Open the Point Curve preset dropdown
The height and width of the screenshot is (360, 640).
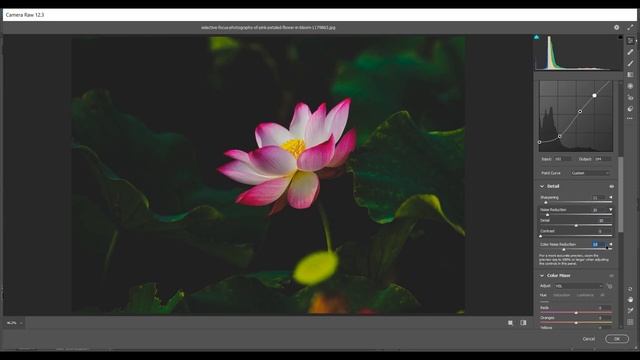click(590, 173)
